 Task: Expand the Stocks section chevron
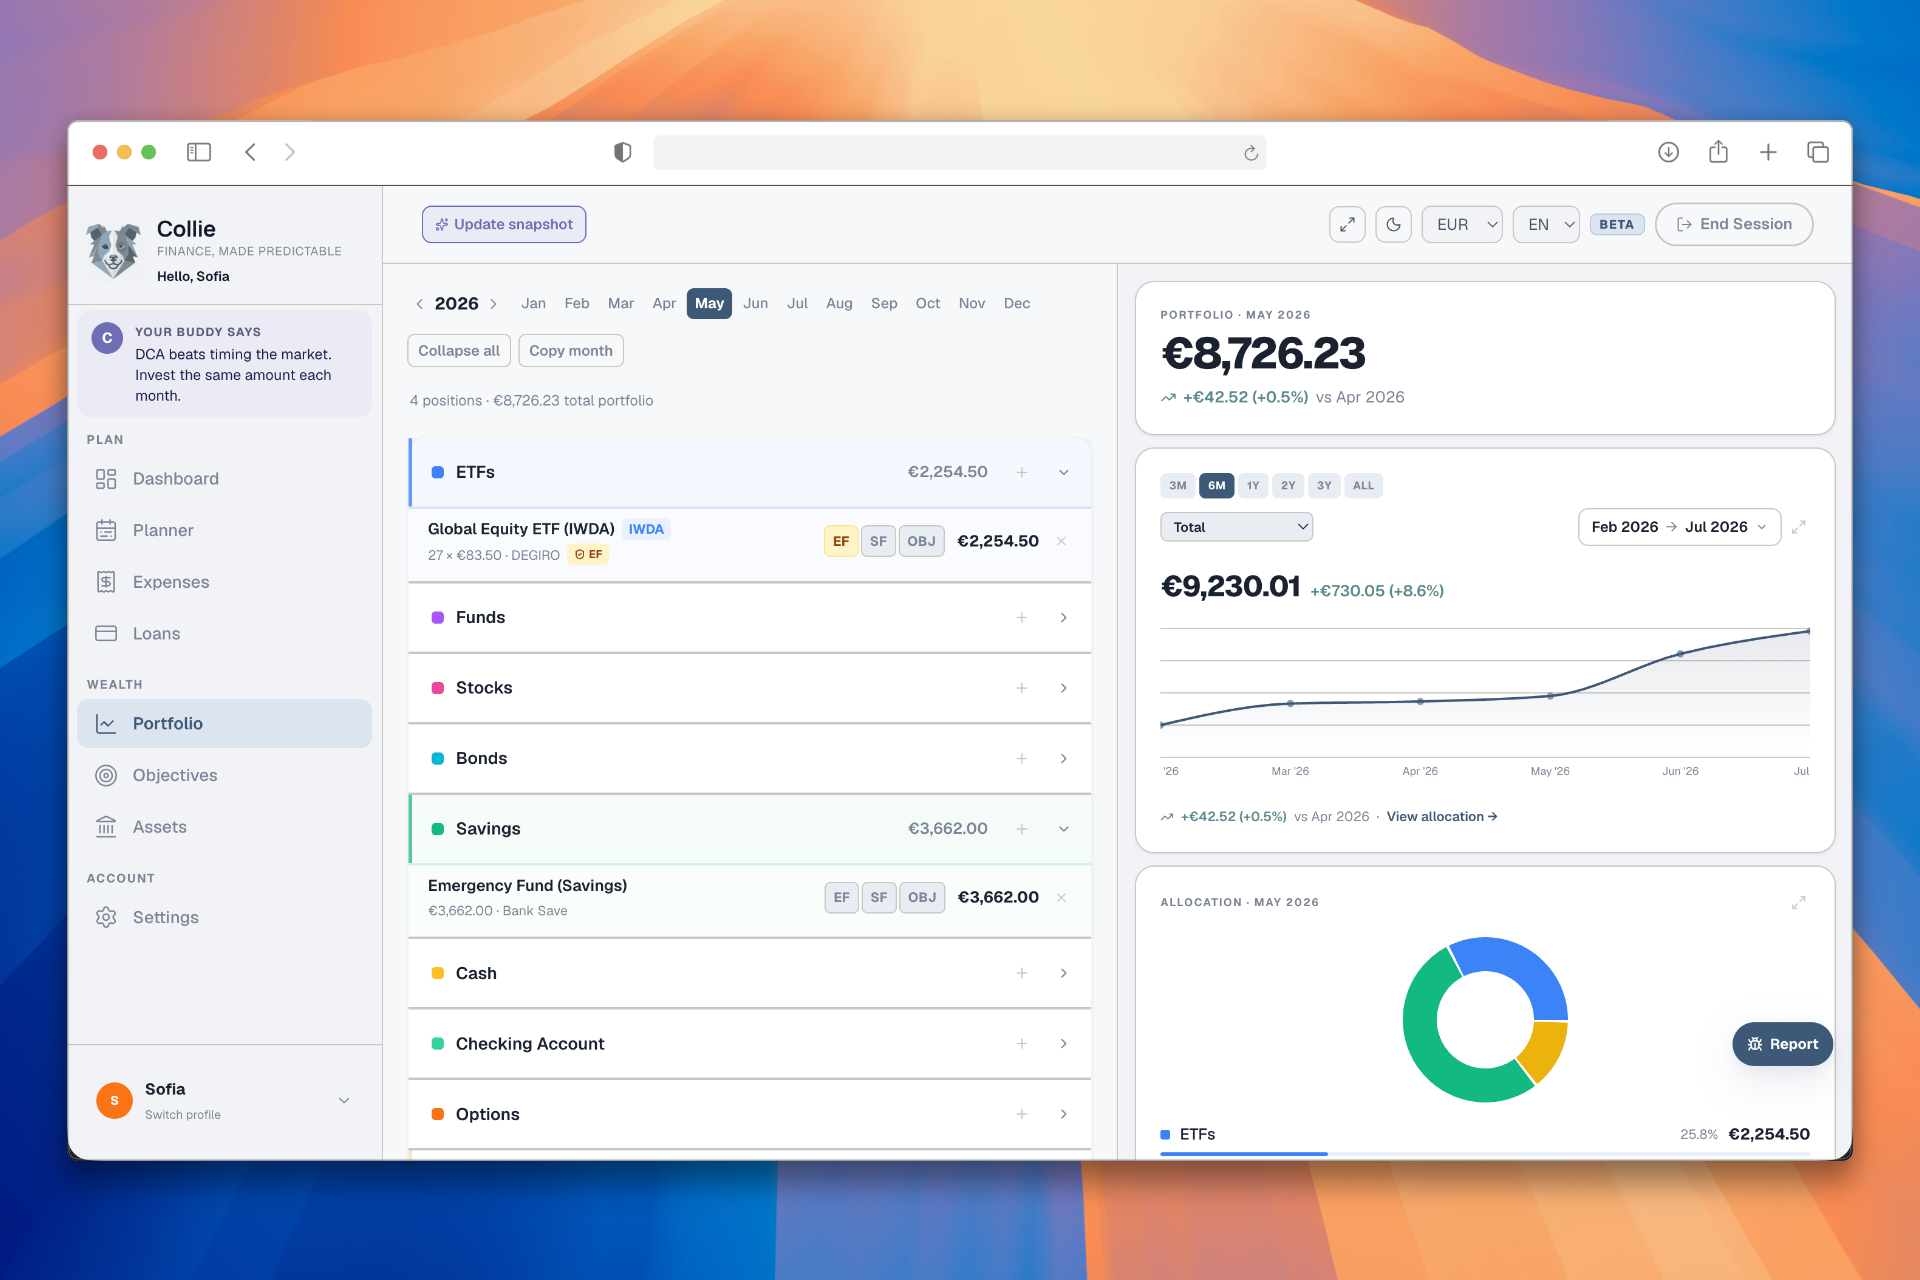pos(1064,688)
